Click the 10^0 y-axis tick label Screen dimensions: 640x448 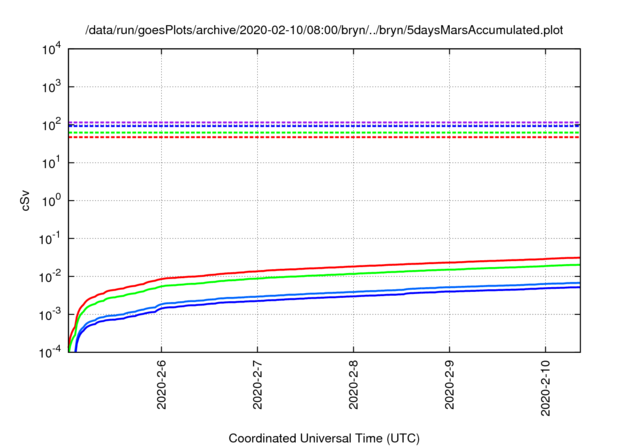(51, 201)
